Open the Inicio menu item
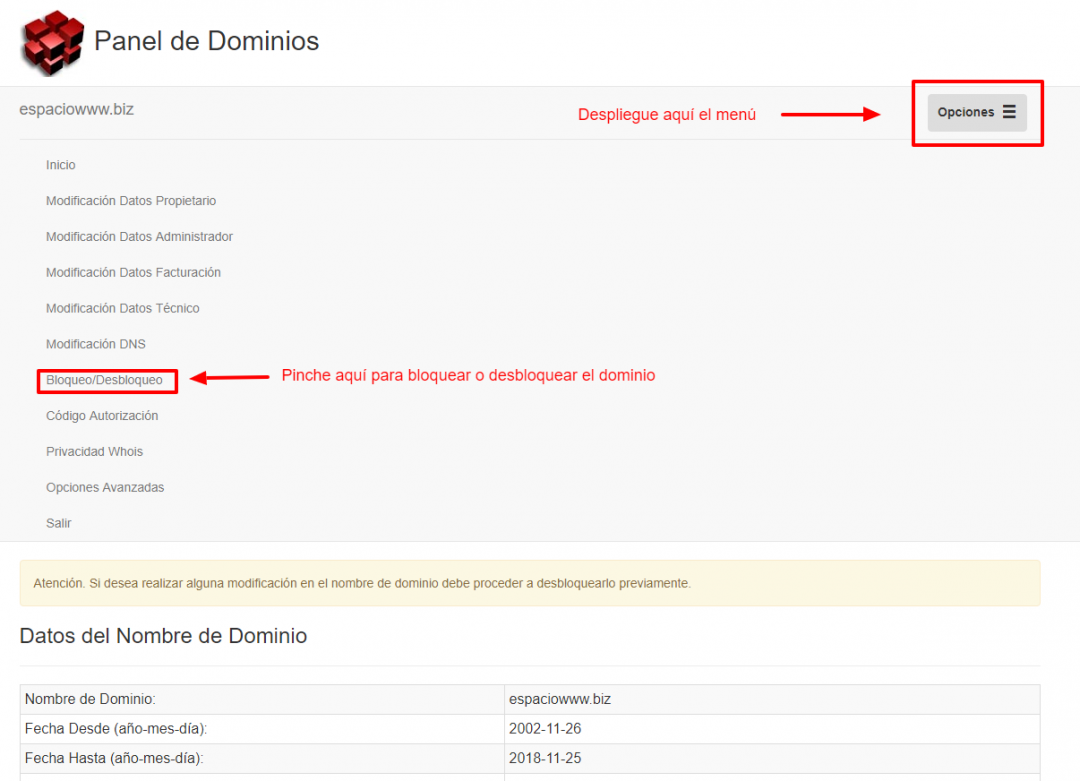The width and height of the screenshot is (1080, 781). point(61,165)
